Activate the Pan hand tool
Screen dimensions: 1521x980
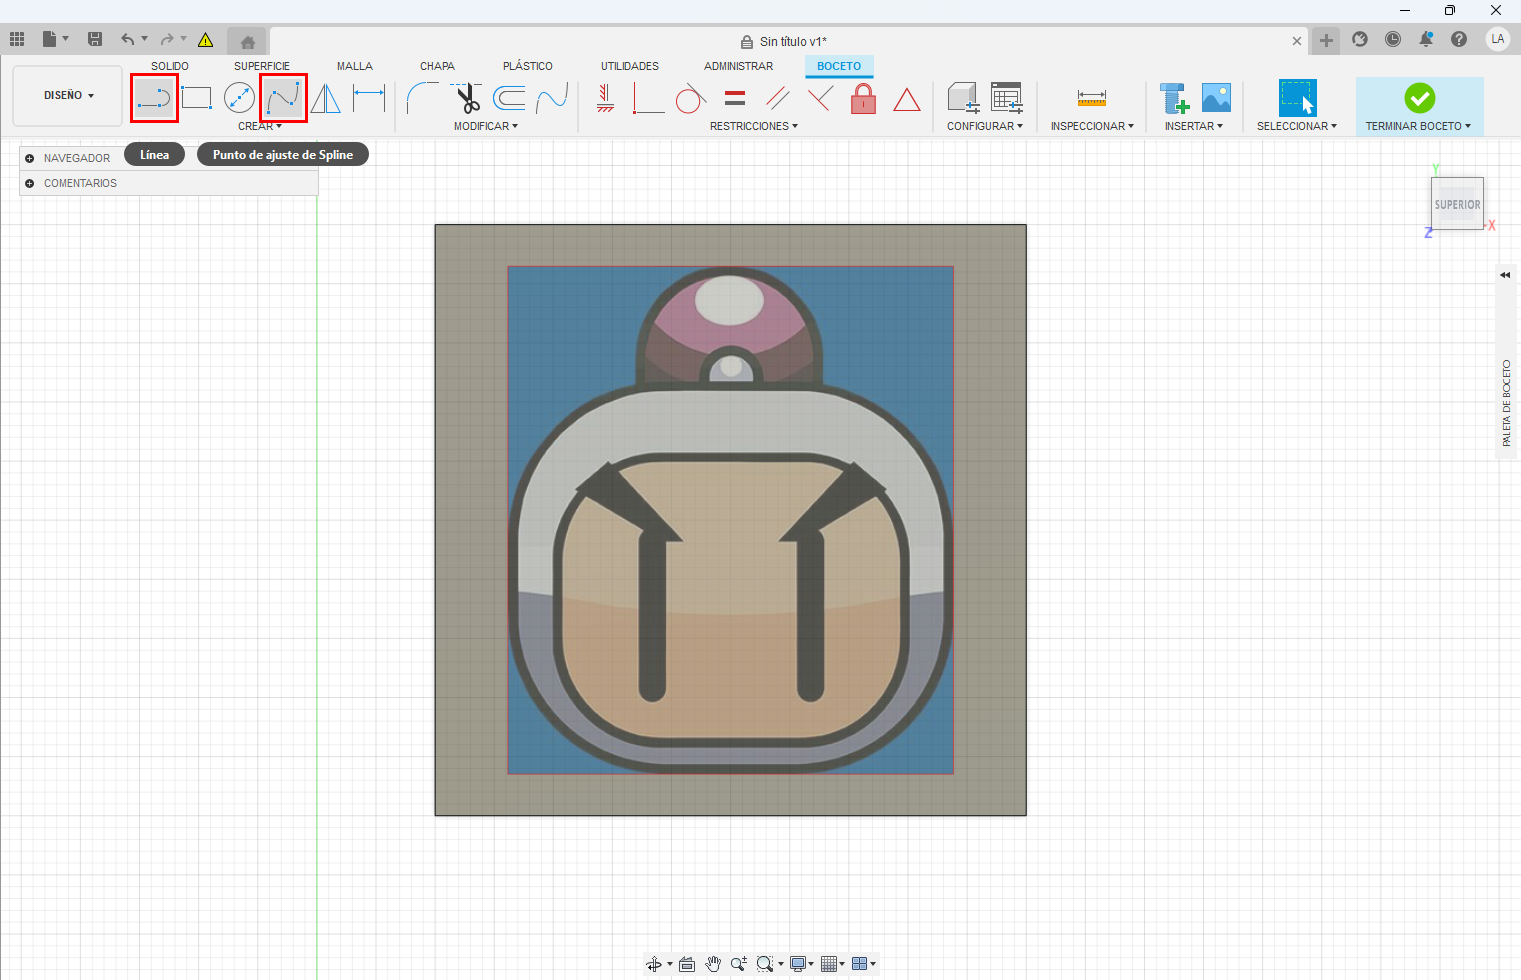713,964
